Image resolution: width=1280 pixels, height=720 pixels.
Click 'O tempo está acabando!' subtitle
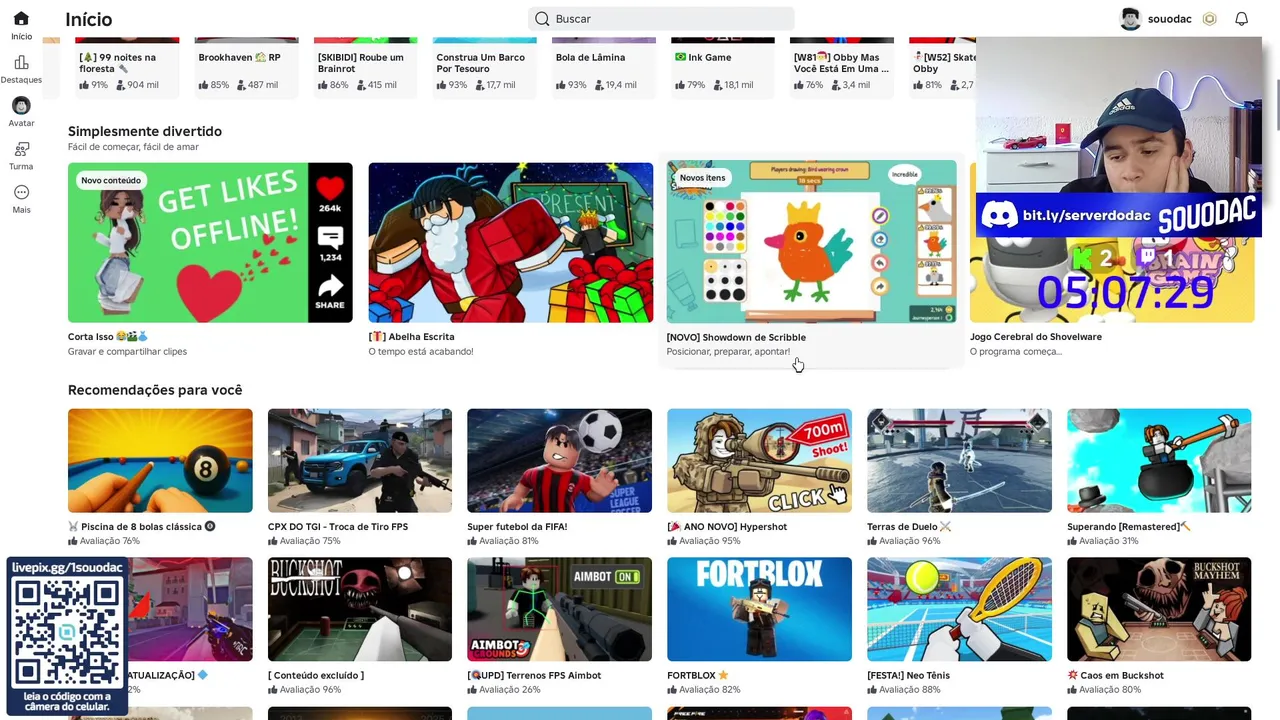coord(421,352)
